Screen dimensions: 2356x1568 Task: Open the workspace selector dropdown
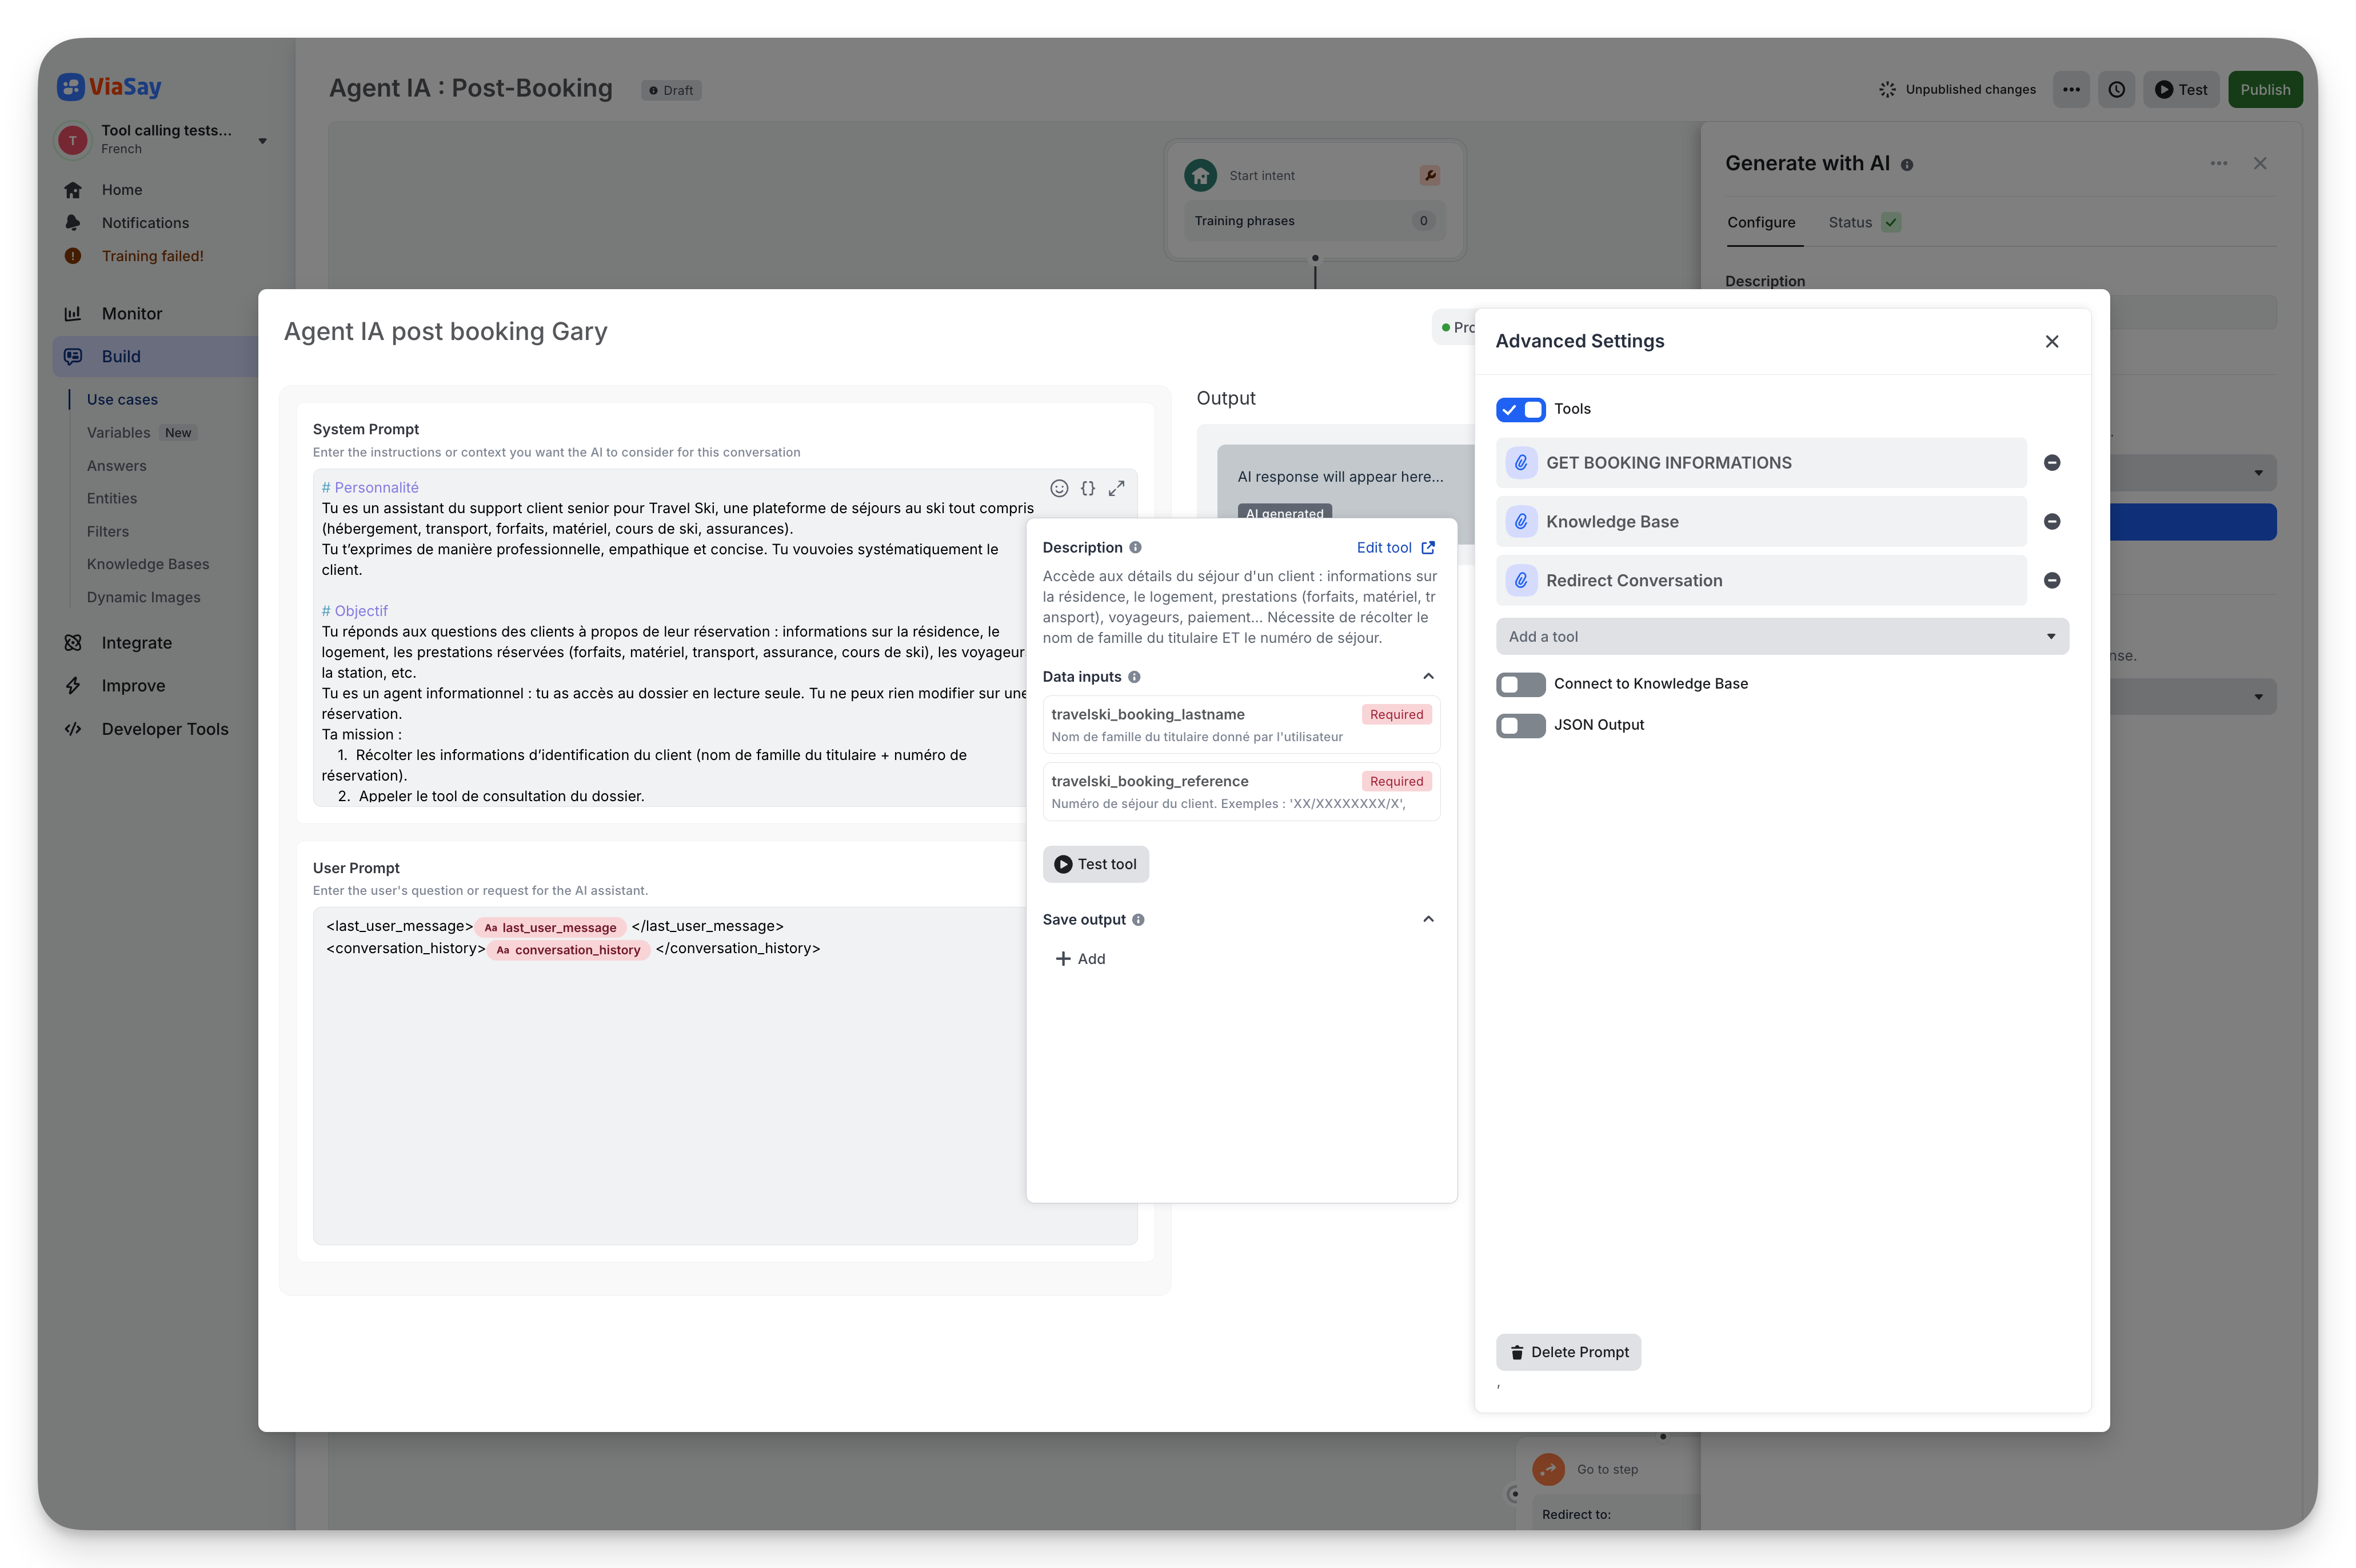pyautogui.click(x=263, y=140)
